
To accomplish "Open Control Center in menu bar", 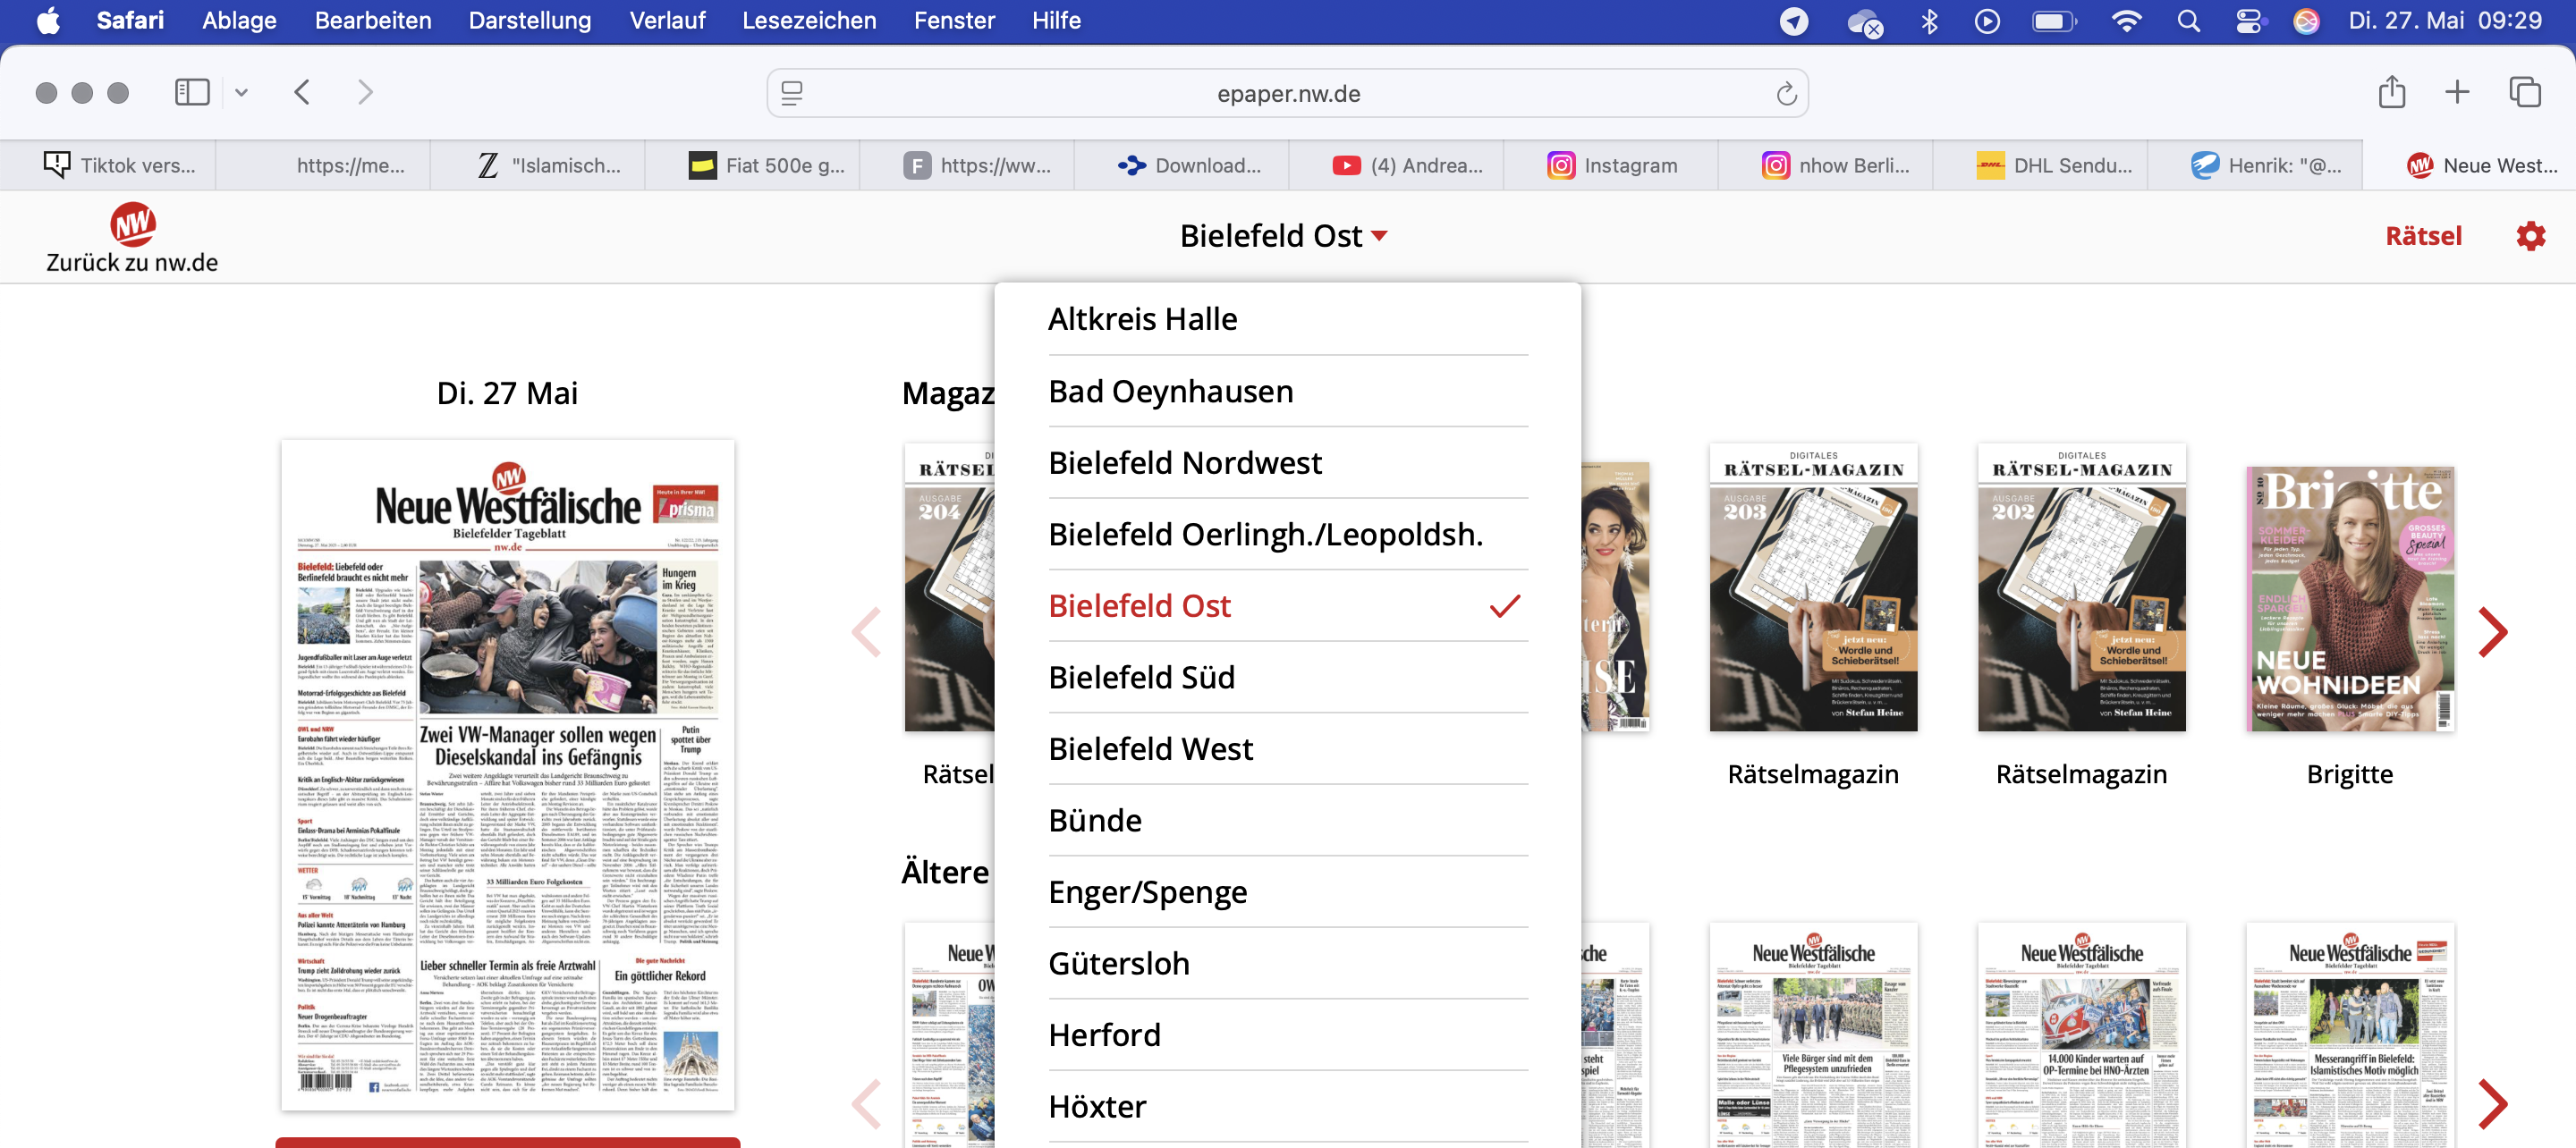I will 2249,21.
